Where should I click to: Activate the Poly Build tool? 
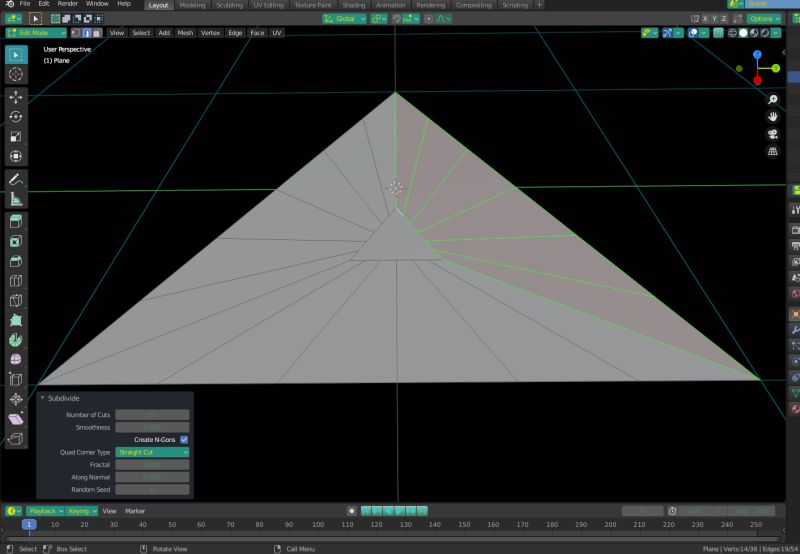tap(16, 320)
